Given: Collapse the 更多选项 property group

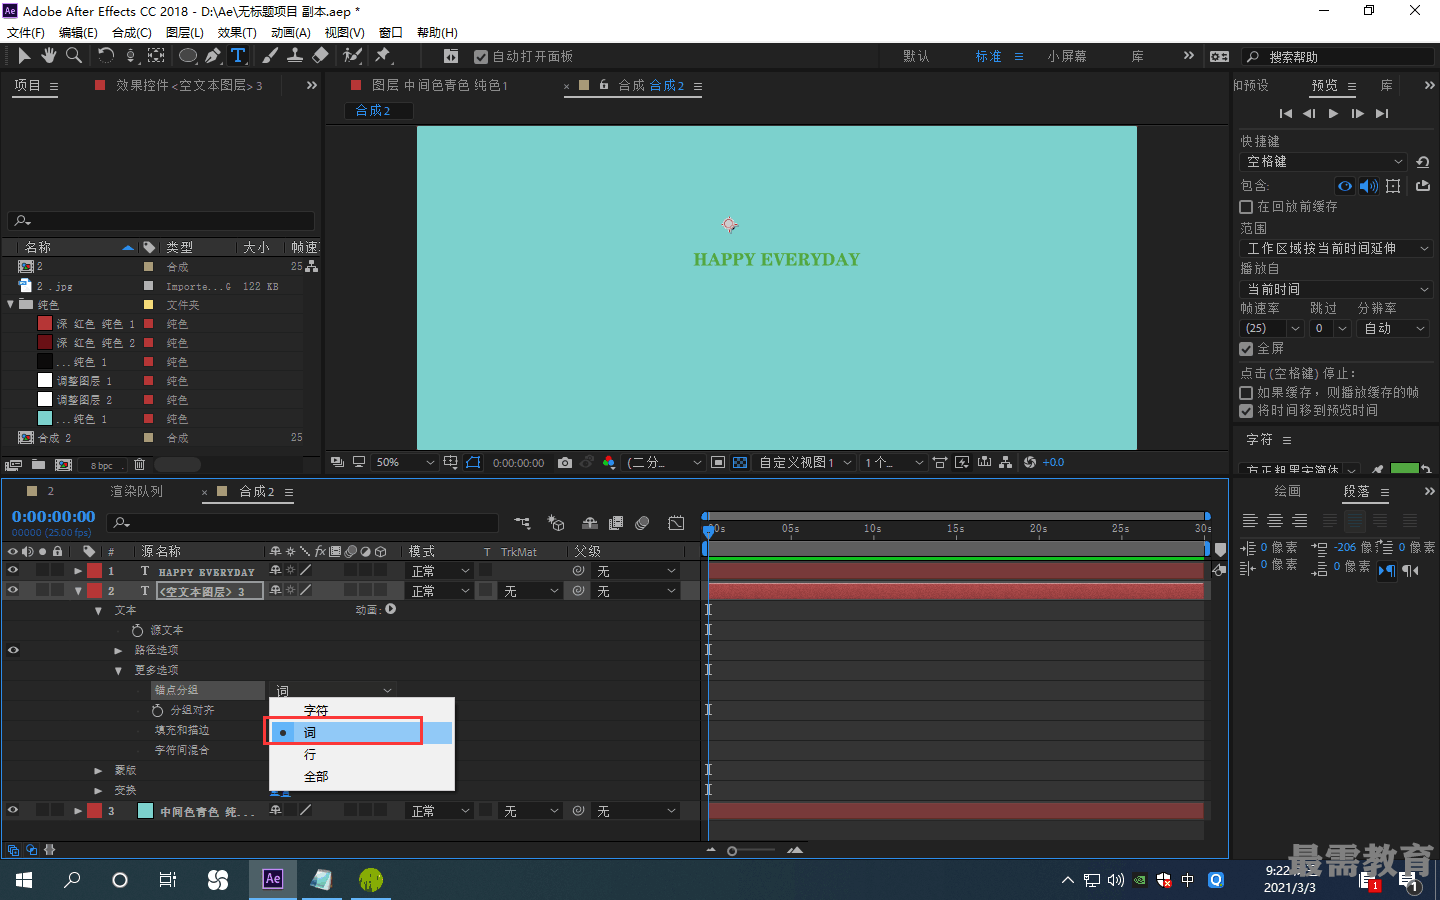Looking at the screenshot, I should pos(118,670).
